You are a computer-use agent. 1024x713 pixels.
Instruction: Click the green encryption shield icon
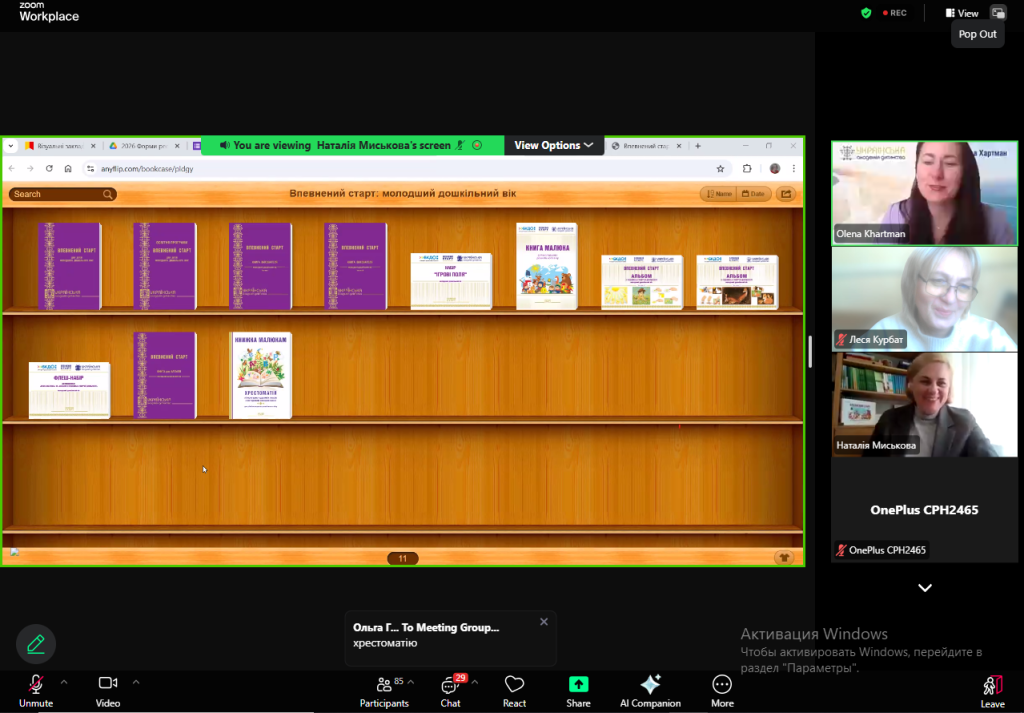pos(866,13)
